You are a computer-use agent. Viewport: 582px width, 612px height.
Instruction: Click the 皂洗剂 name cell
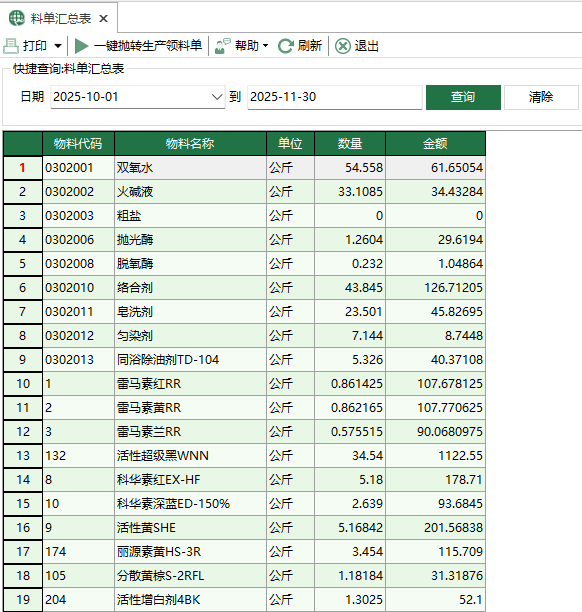[x=190, y=312]
